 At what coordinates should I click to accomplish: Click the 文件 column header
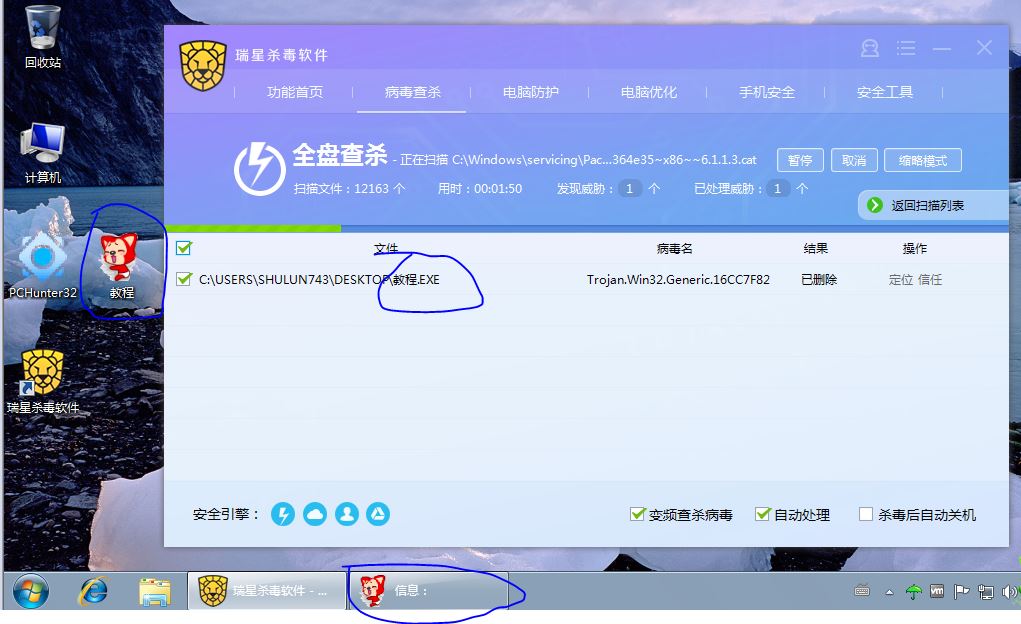coord(385,248)
